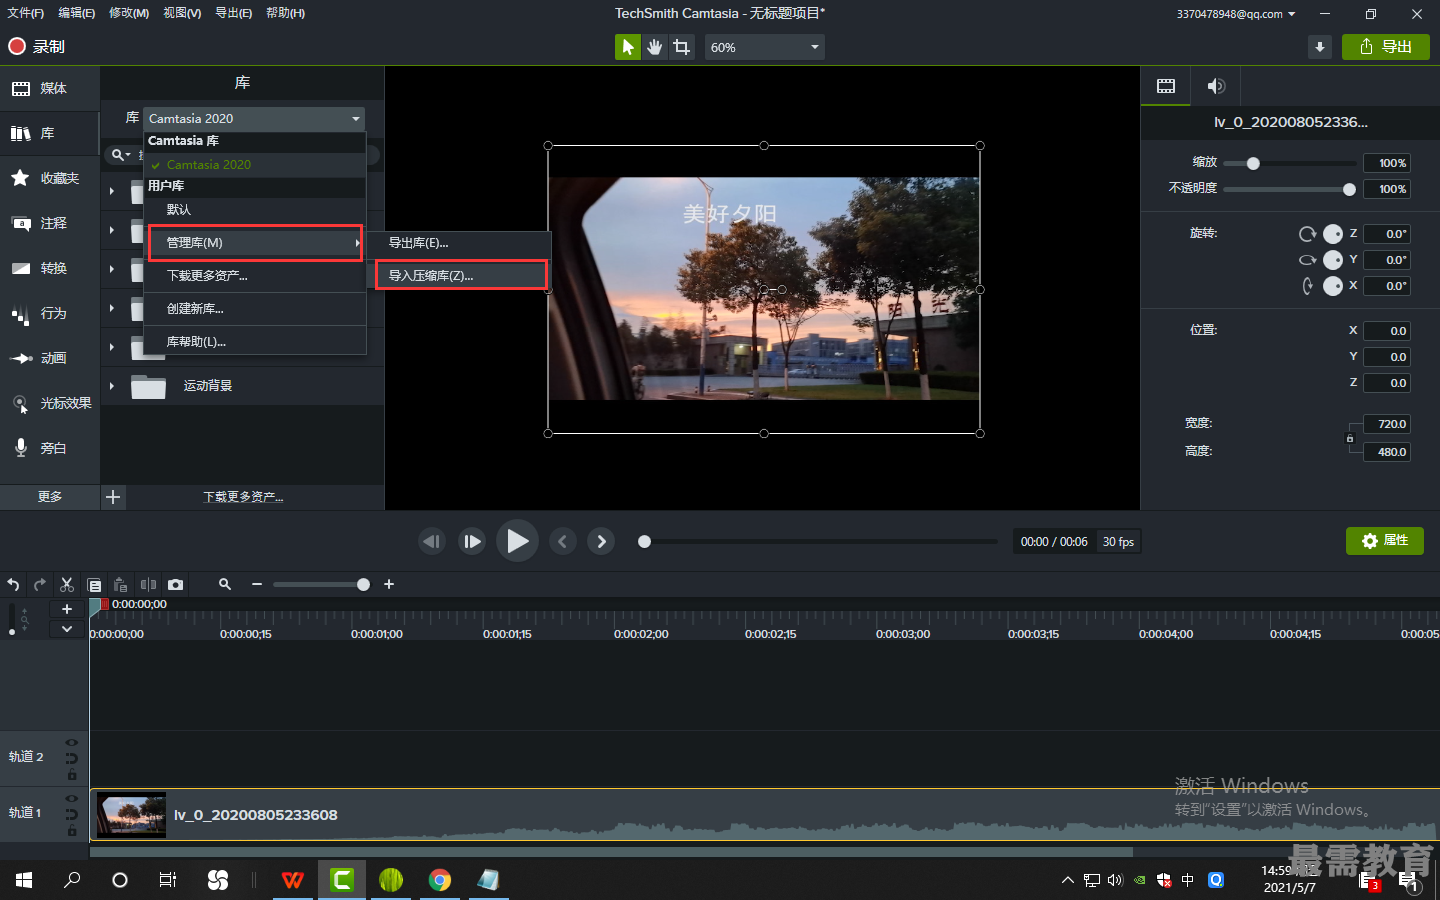The height and width of the screenshot is (900, 1440).
Task: Click the 更多 more button
Action: 50,497
